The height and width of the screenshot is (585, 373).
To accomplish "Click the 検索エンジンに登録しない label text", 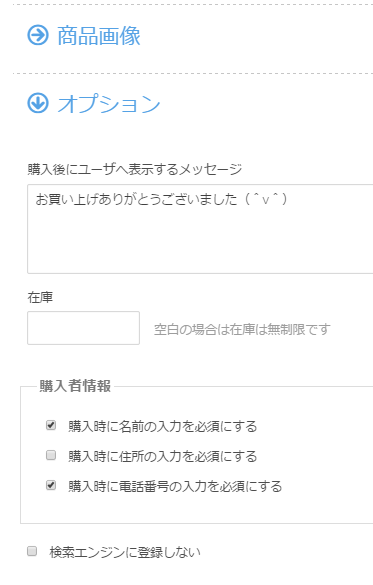I will (125, 552).
